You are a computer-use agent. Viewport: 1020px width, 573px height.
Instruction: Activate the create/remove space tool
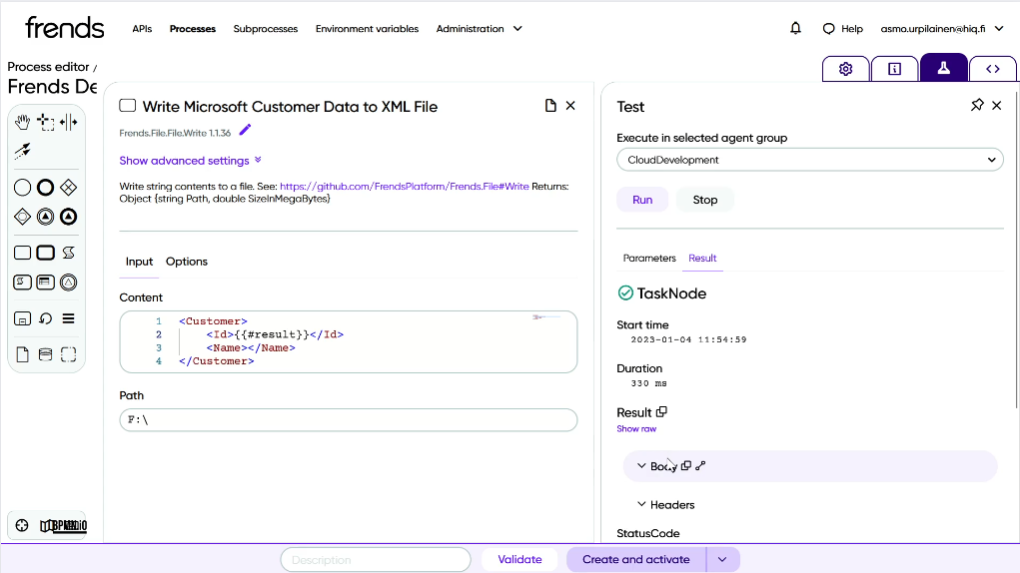point(68,122)
